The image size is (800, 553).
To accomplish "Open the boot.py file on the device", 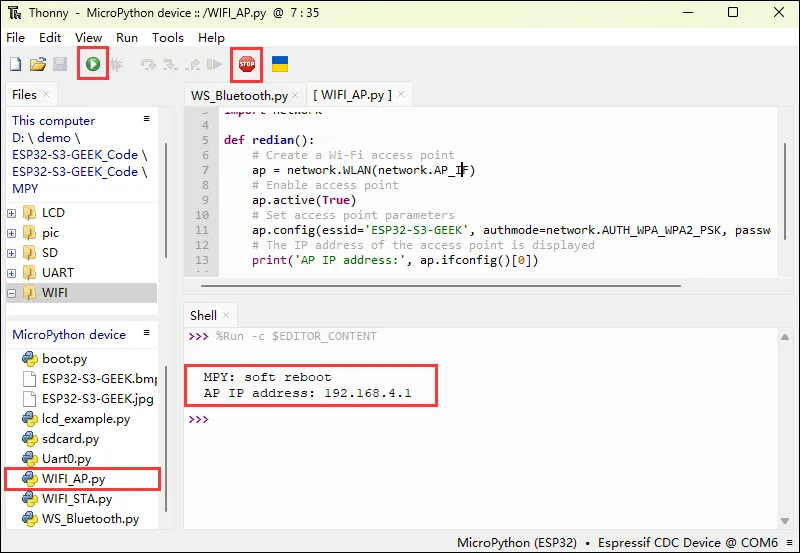I will tap(64, 359).
